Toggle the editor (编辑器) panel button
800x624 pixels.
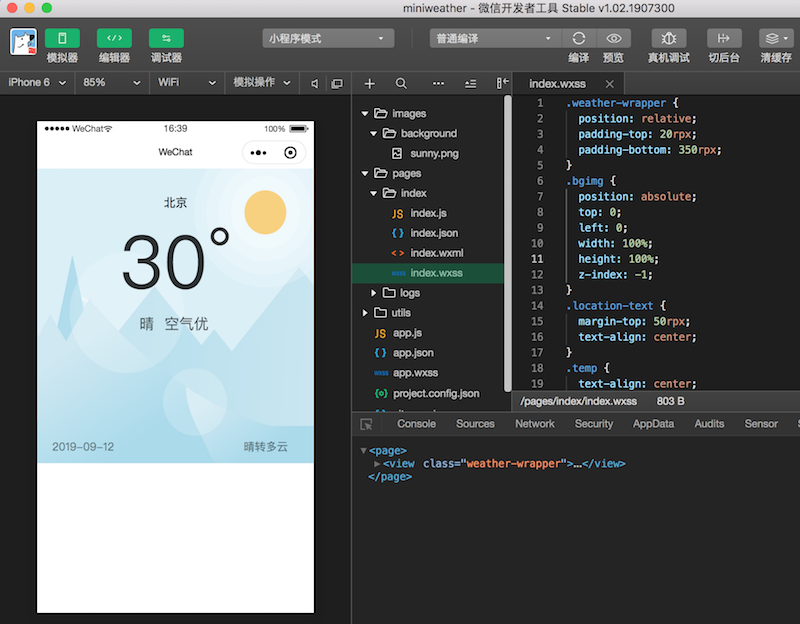coord(114,39)
